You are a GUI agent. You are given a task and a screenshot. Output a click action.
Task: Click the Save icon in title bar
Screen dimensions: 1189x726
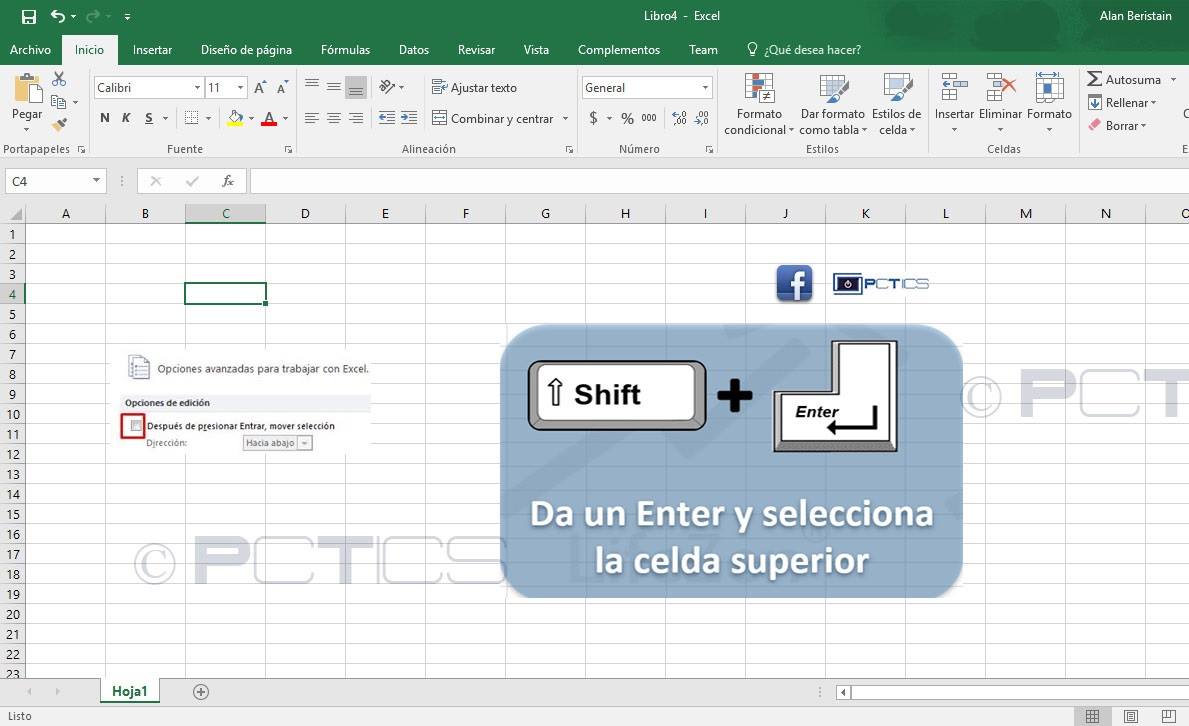pos(29,16)
